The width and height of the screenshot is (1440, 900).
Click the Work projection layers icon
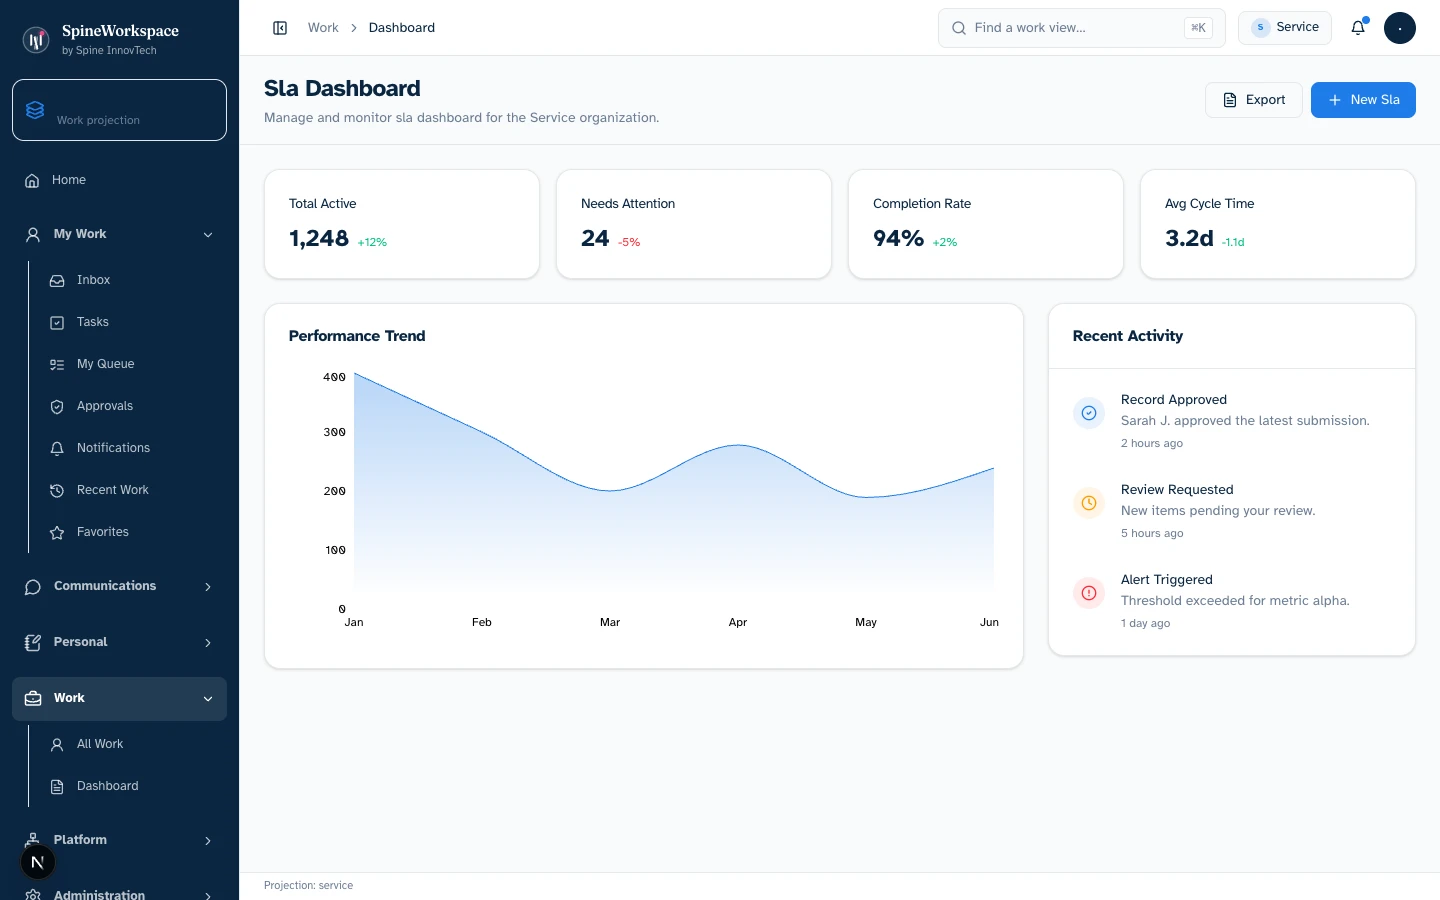(35, 110)
